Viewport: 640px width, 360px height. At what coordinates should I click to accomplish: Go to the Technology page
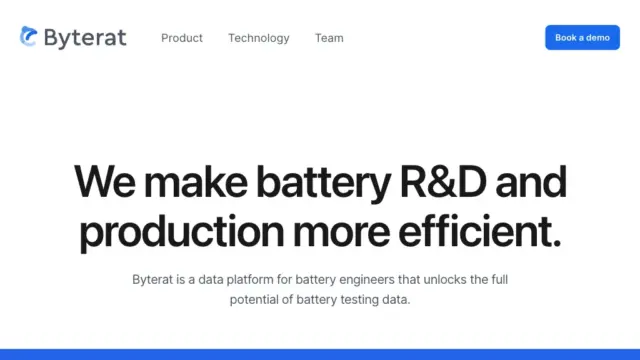click(x=259, y=38)
